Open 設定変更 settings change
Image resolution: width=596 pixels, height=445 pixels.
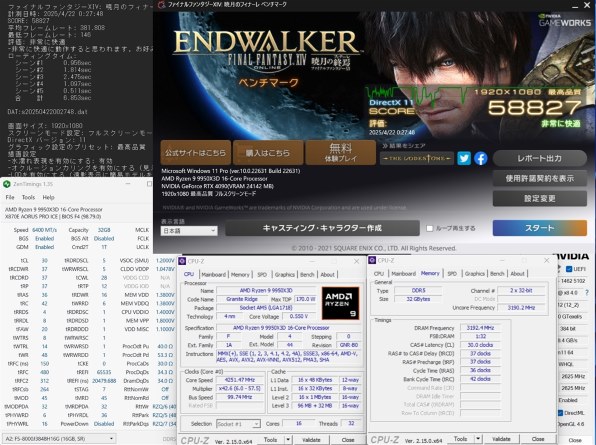click(540, 198)
